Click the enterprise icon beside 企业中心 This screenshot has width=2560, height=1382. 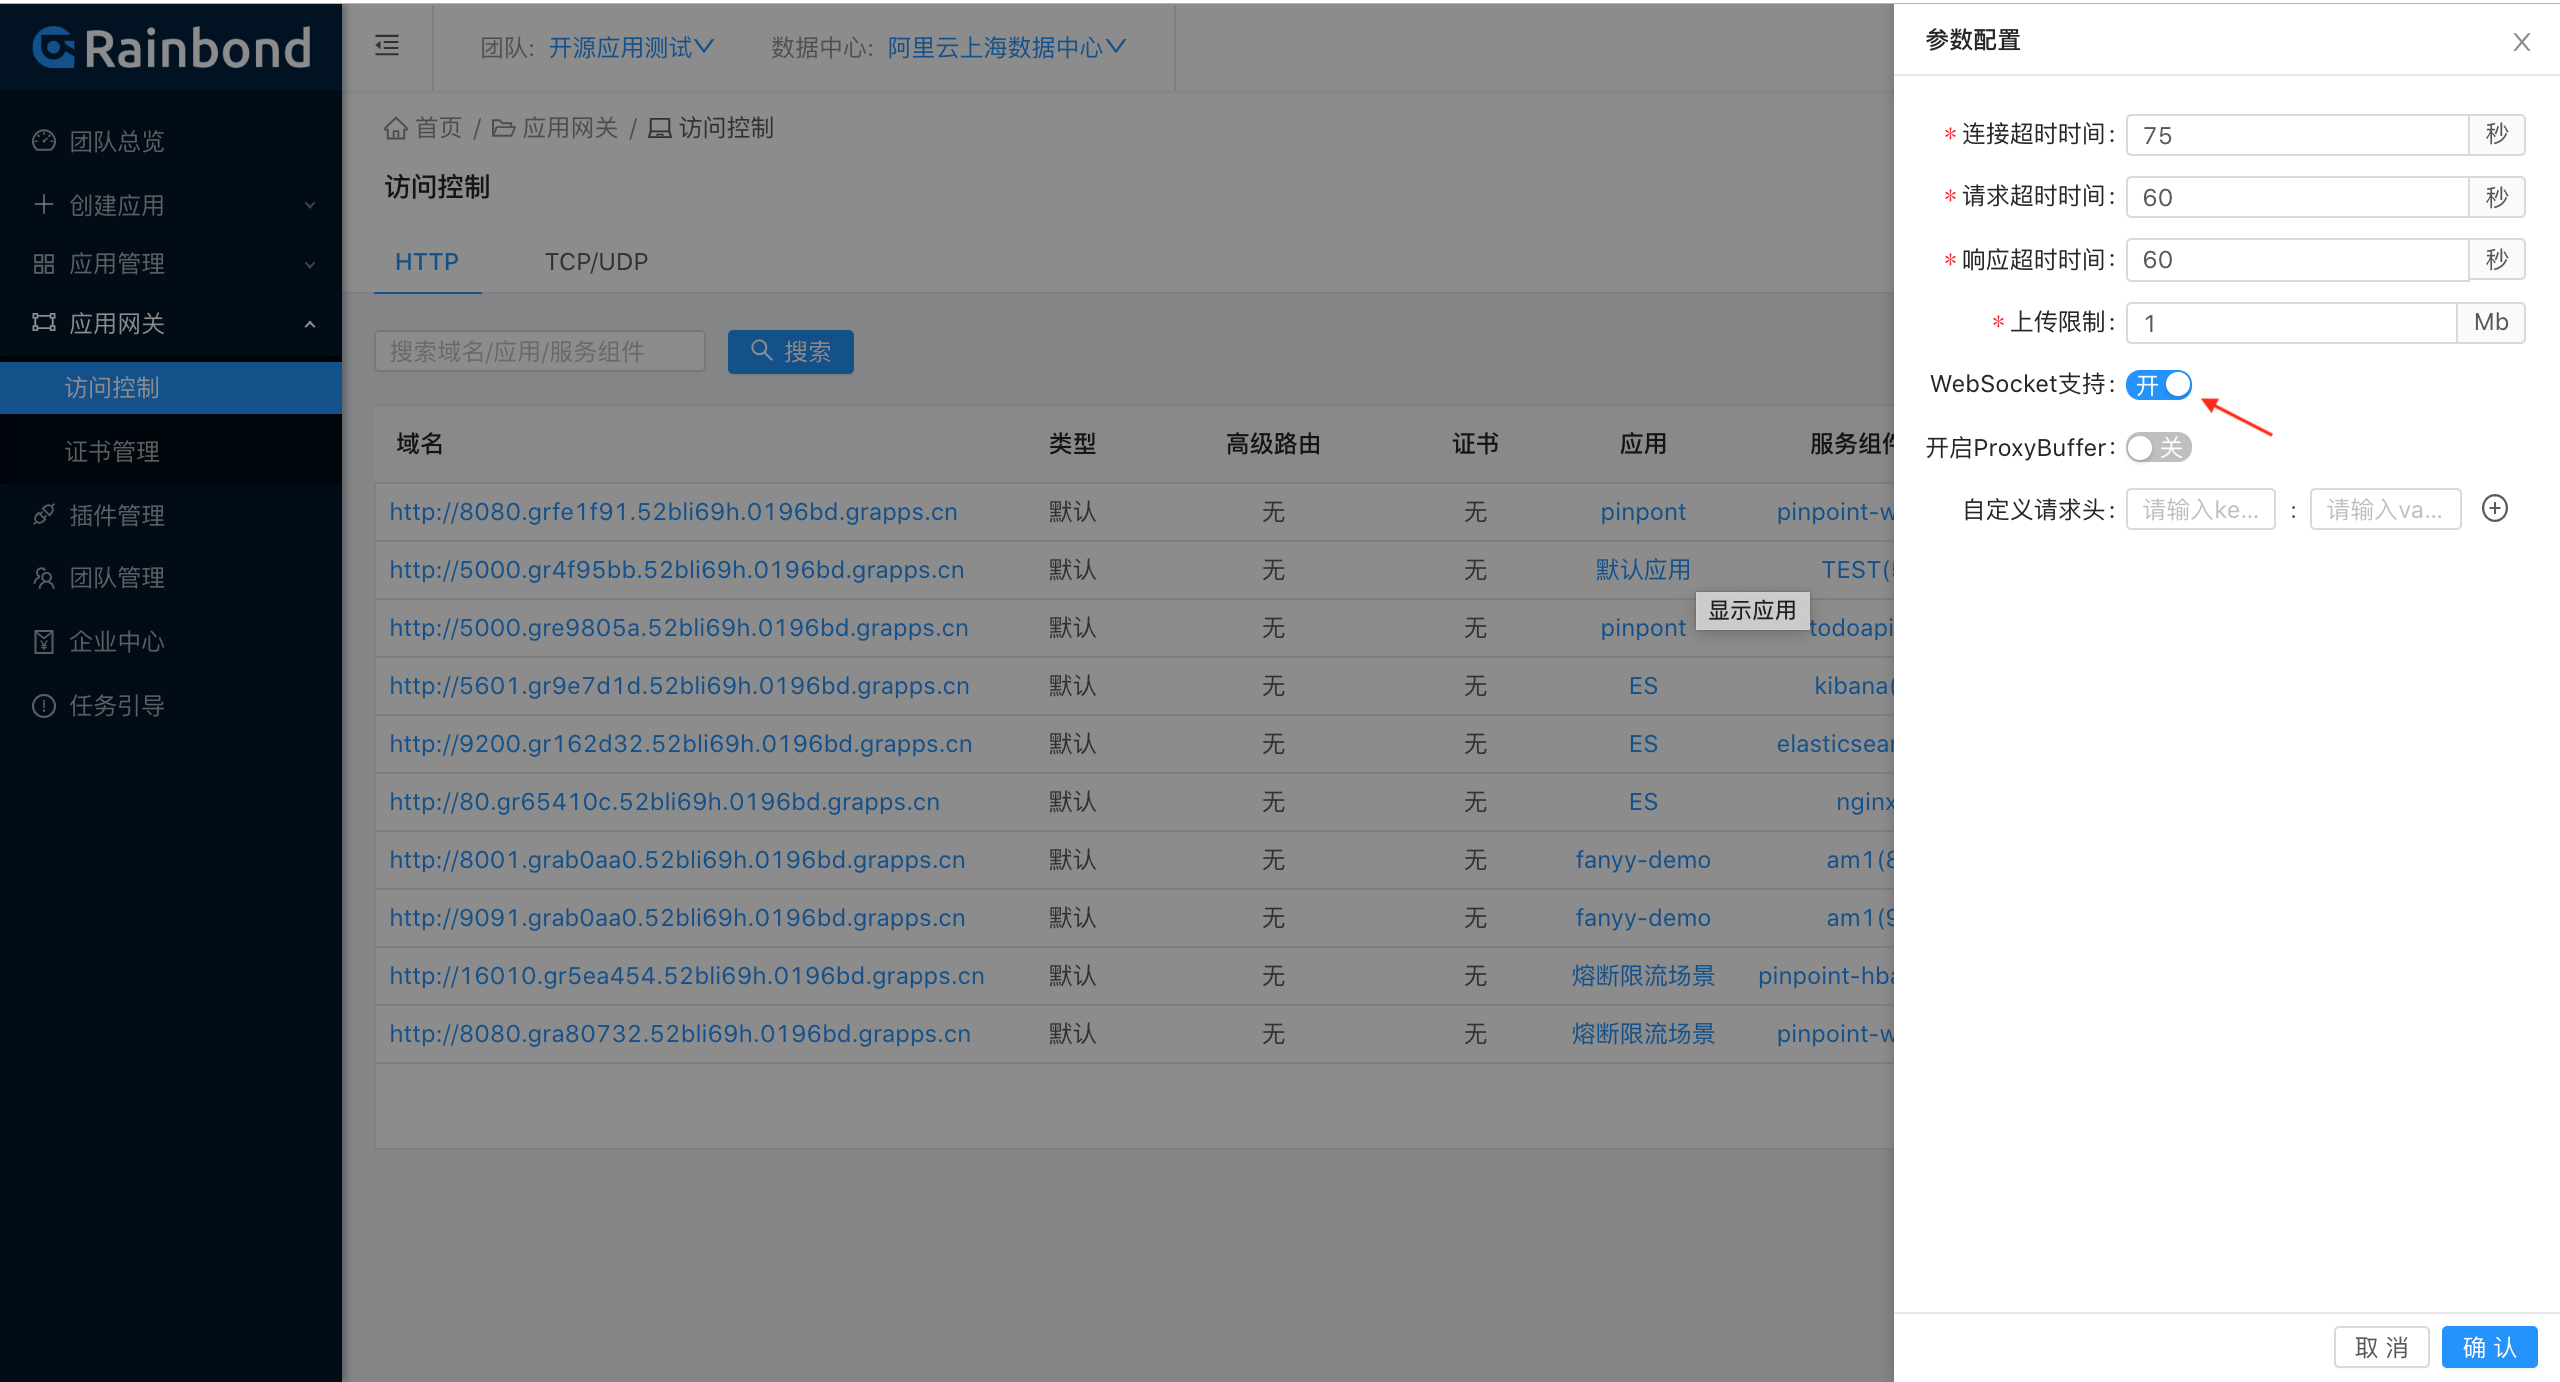tap(44, 641)
